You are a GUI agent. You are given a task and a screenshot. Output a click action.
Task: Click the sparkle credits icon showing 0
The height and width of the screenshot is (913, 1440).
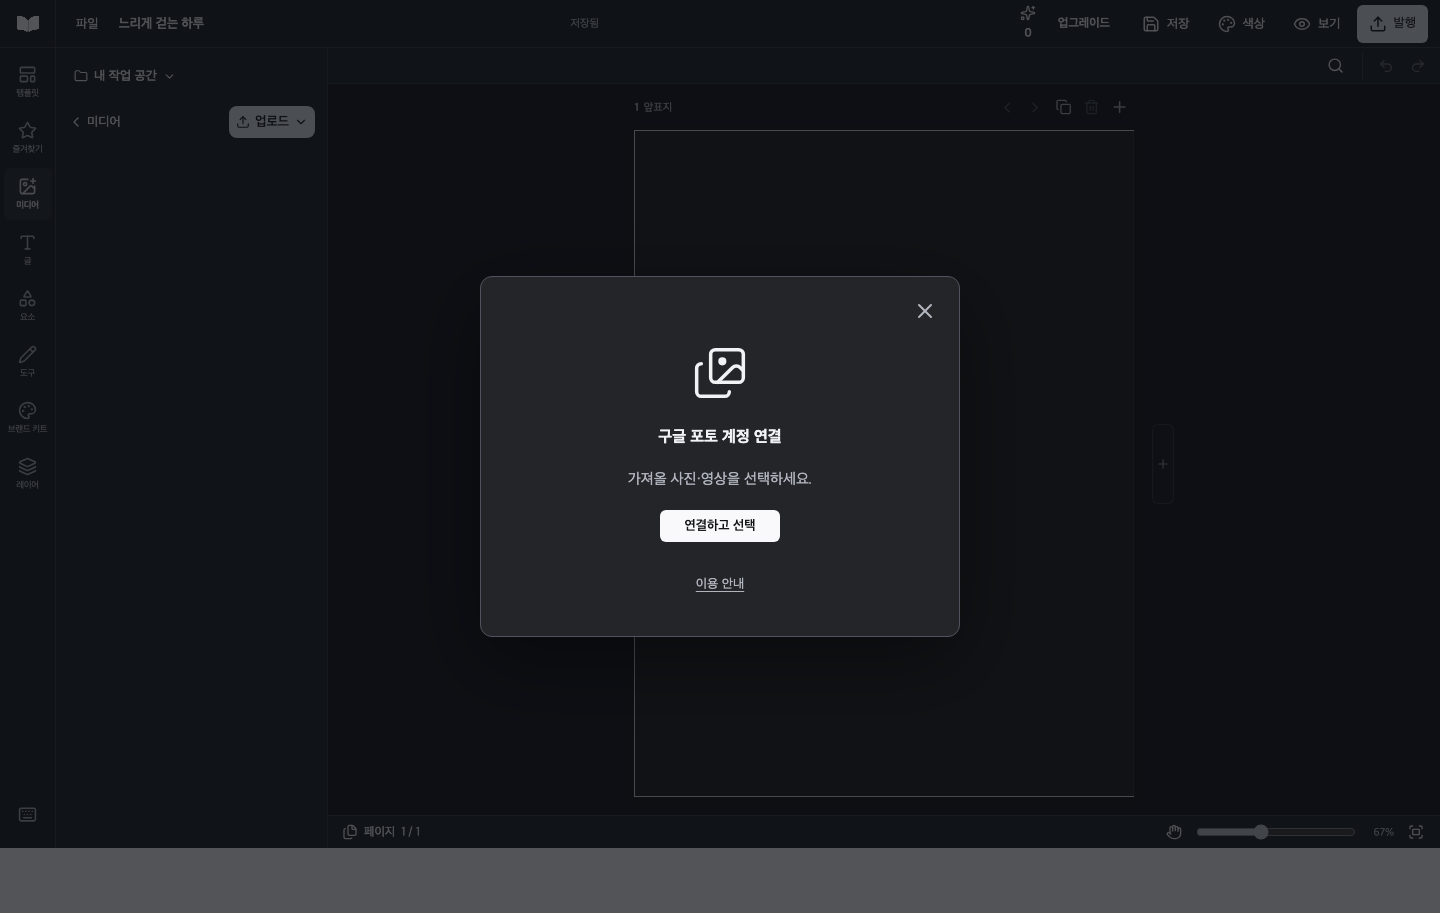1028,22
